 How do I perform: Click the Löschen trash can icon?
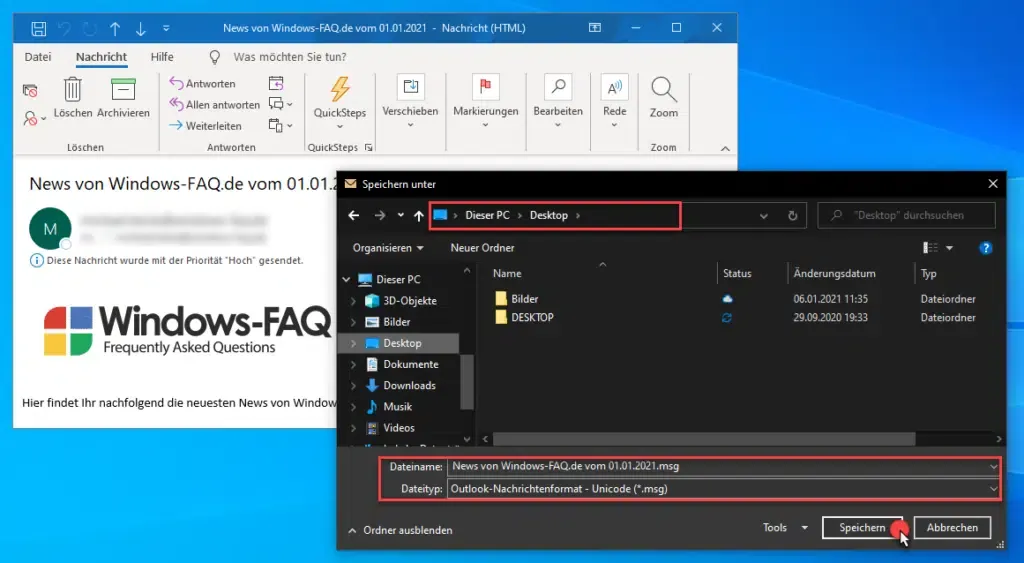[x=72, y=89]
